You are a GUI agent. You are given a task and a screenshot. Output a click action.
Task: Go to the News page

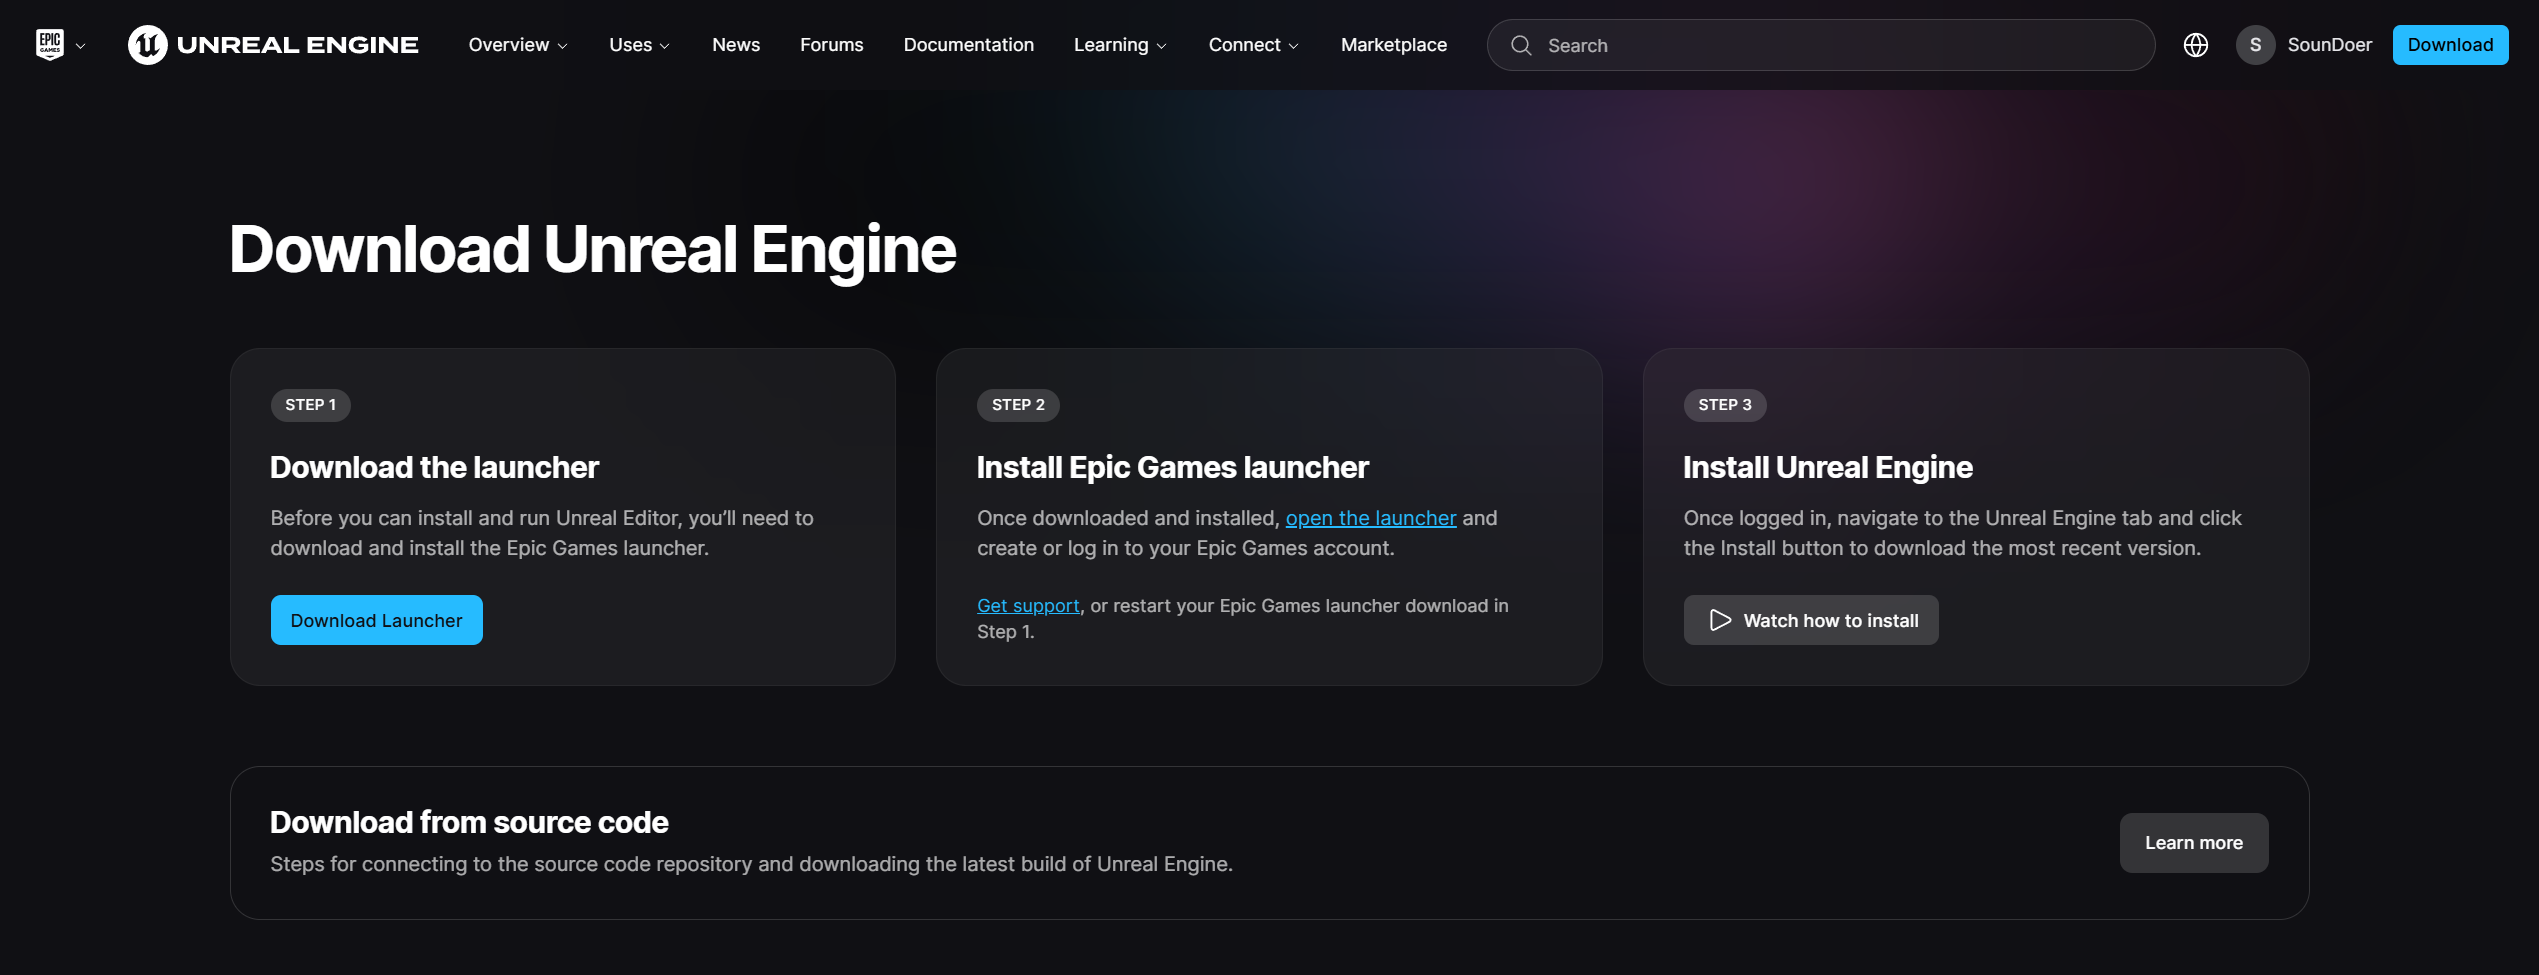coord(735,45)
